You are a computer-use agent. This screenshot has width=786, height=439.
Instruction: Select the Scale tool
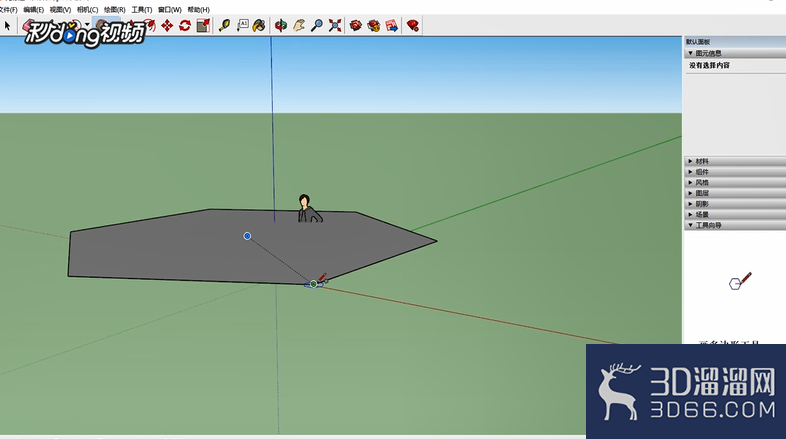pos(203,26)
